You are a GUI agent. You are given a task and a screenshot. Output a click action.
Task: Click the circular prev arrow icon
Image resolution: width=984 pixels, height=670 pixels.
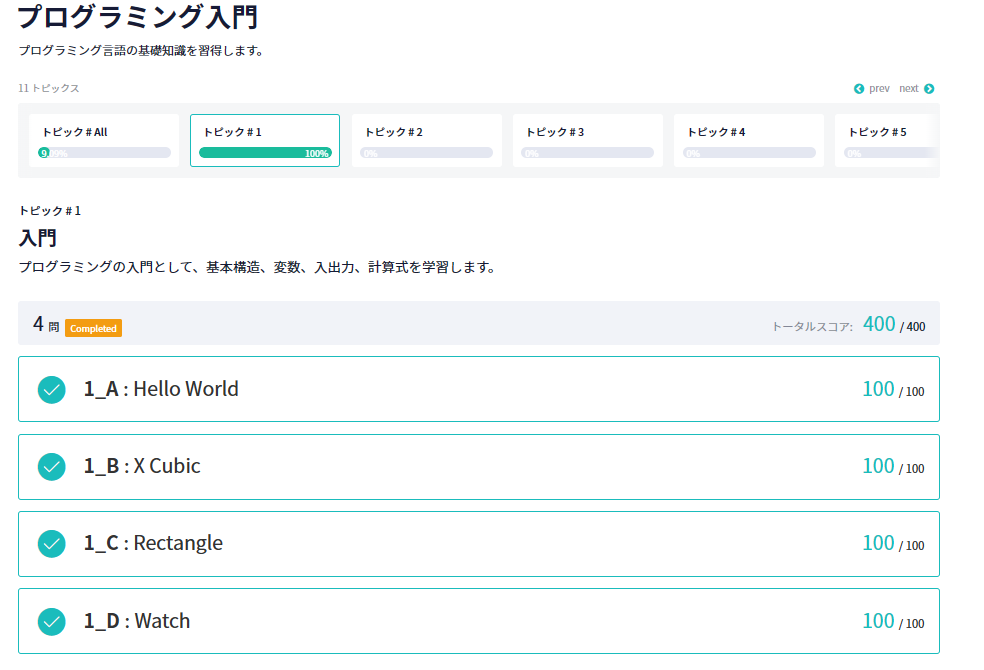tap(861, 88)
